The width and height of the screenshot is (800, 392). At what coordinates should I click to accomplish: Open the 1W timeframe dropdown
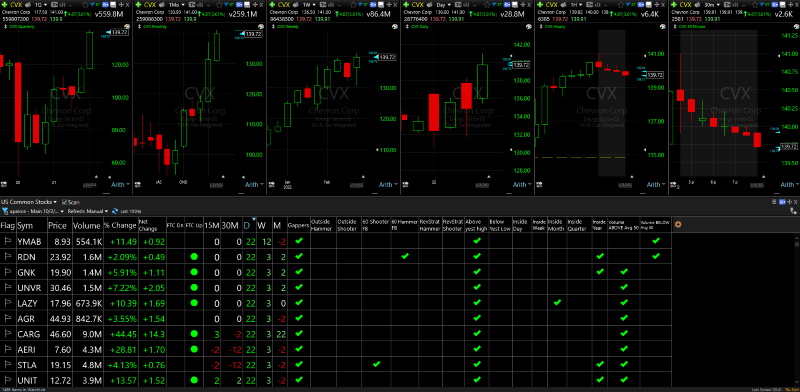click(x=309, y=5)
